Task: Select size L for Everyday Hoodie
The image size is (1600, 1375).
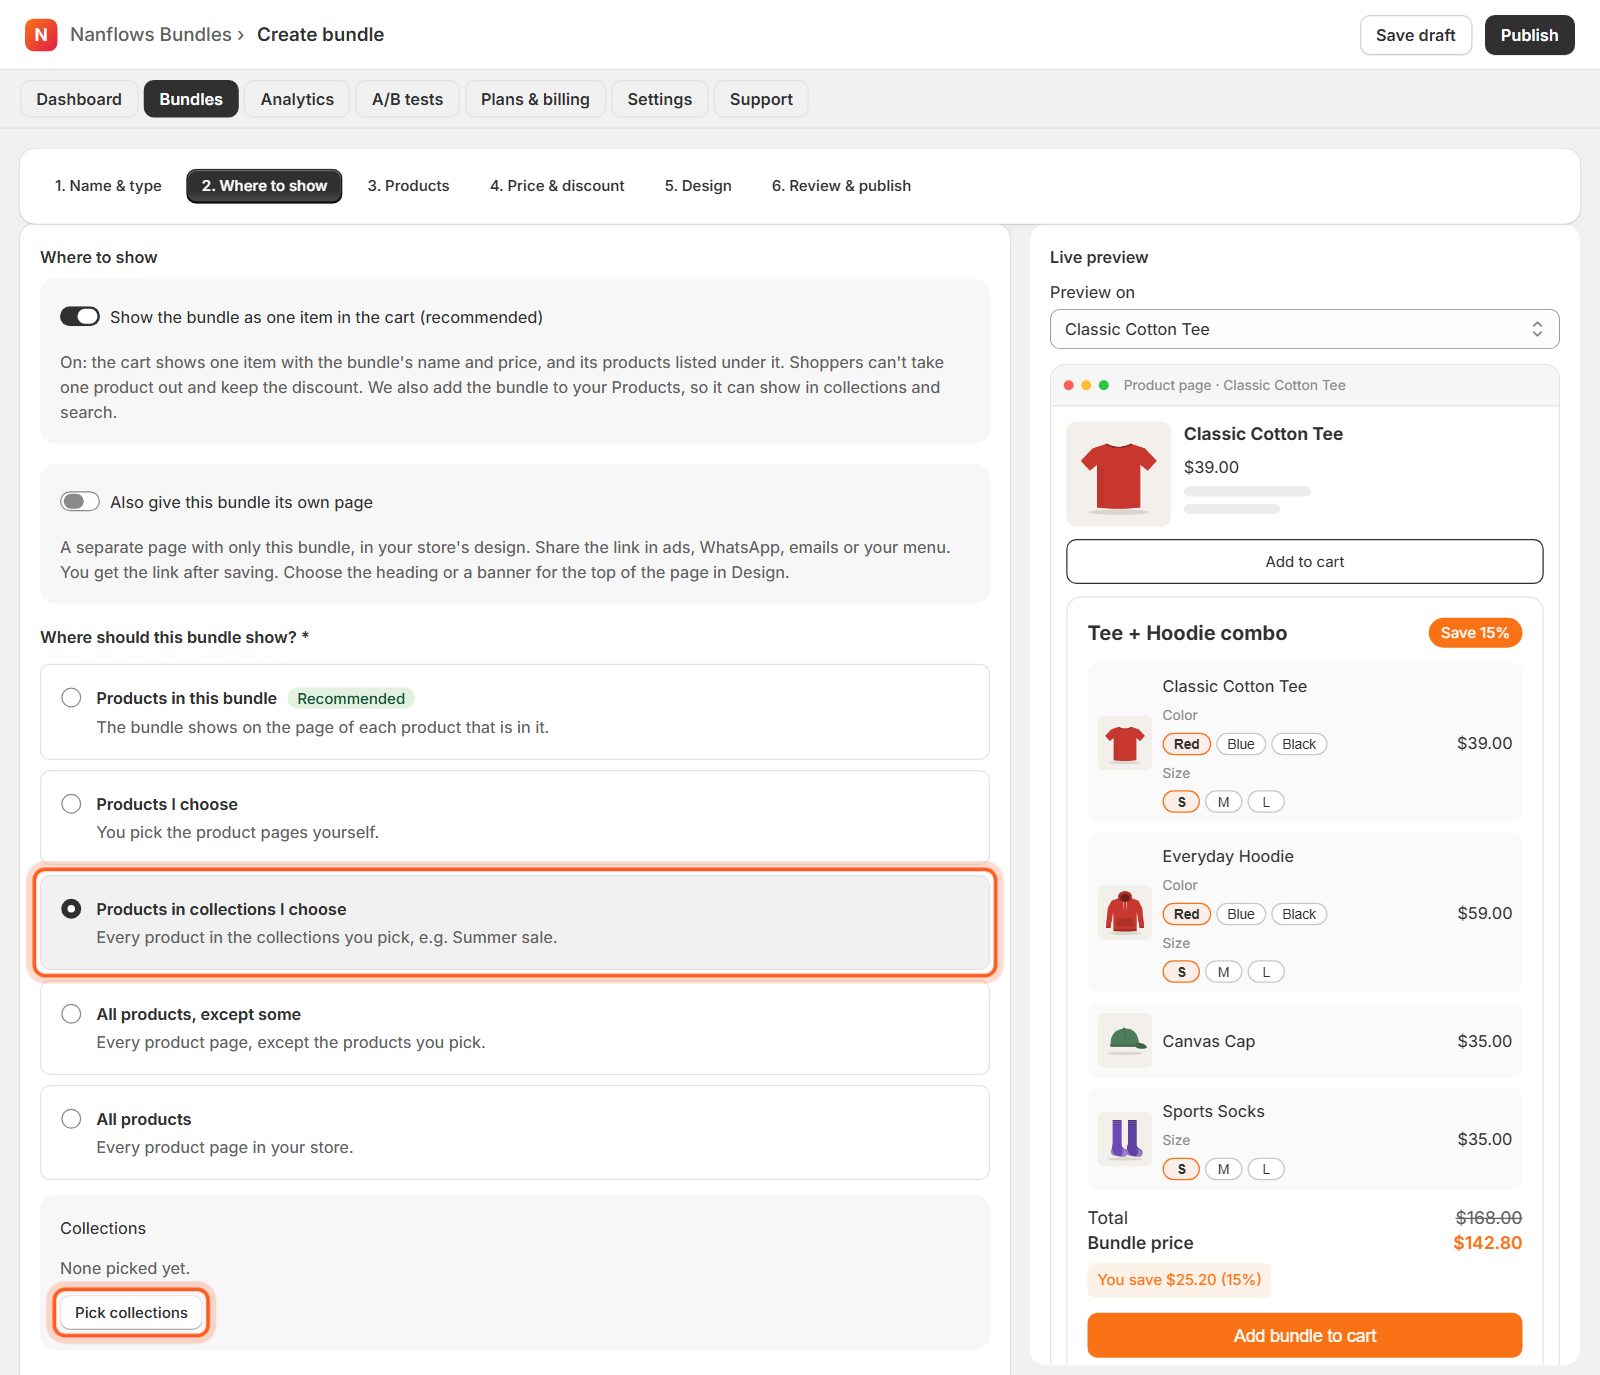Action: coord(1266,972)
